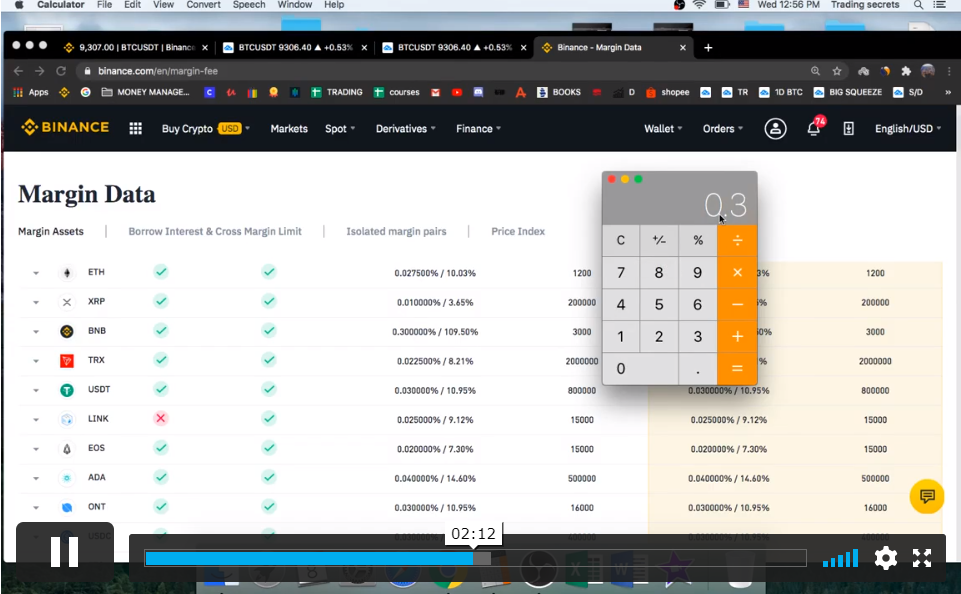Expand the LINK row details

[36, 420]
